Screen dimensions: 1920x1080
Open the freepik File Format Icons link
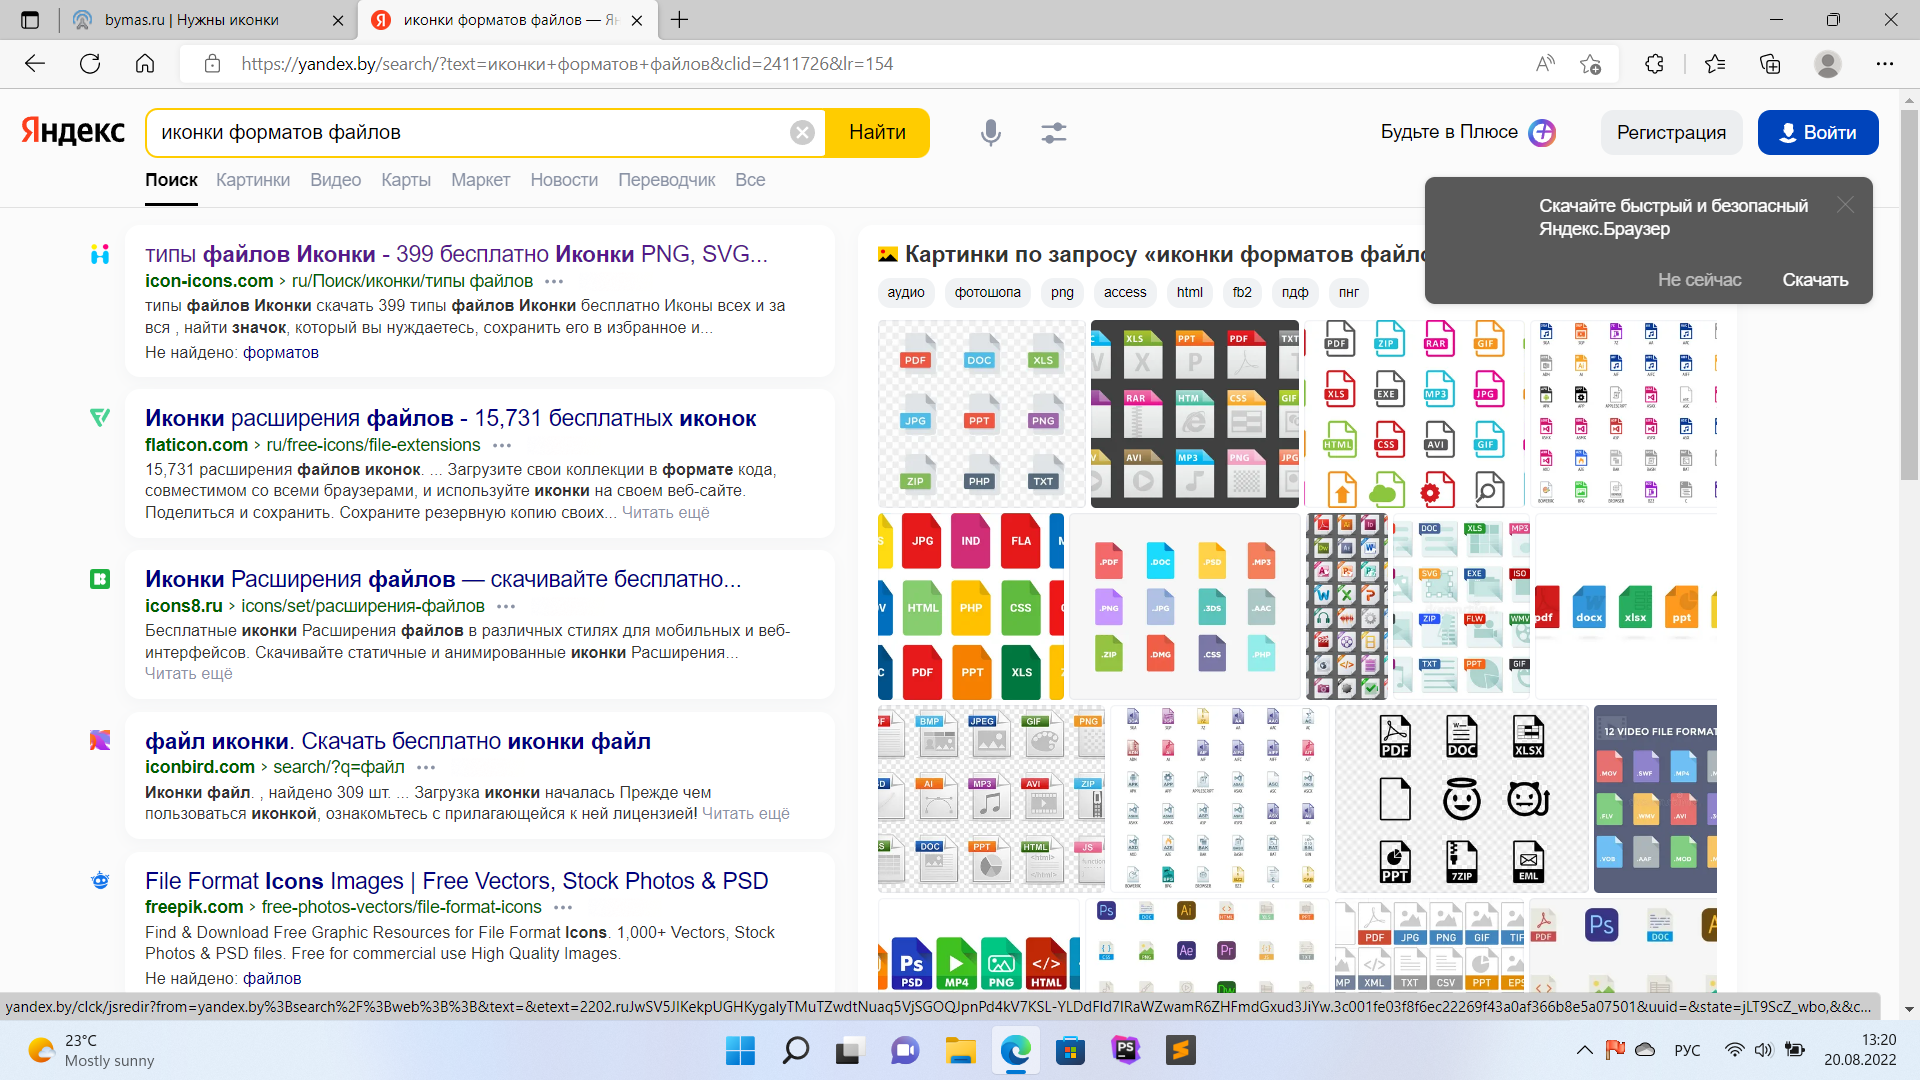456,881
